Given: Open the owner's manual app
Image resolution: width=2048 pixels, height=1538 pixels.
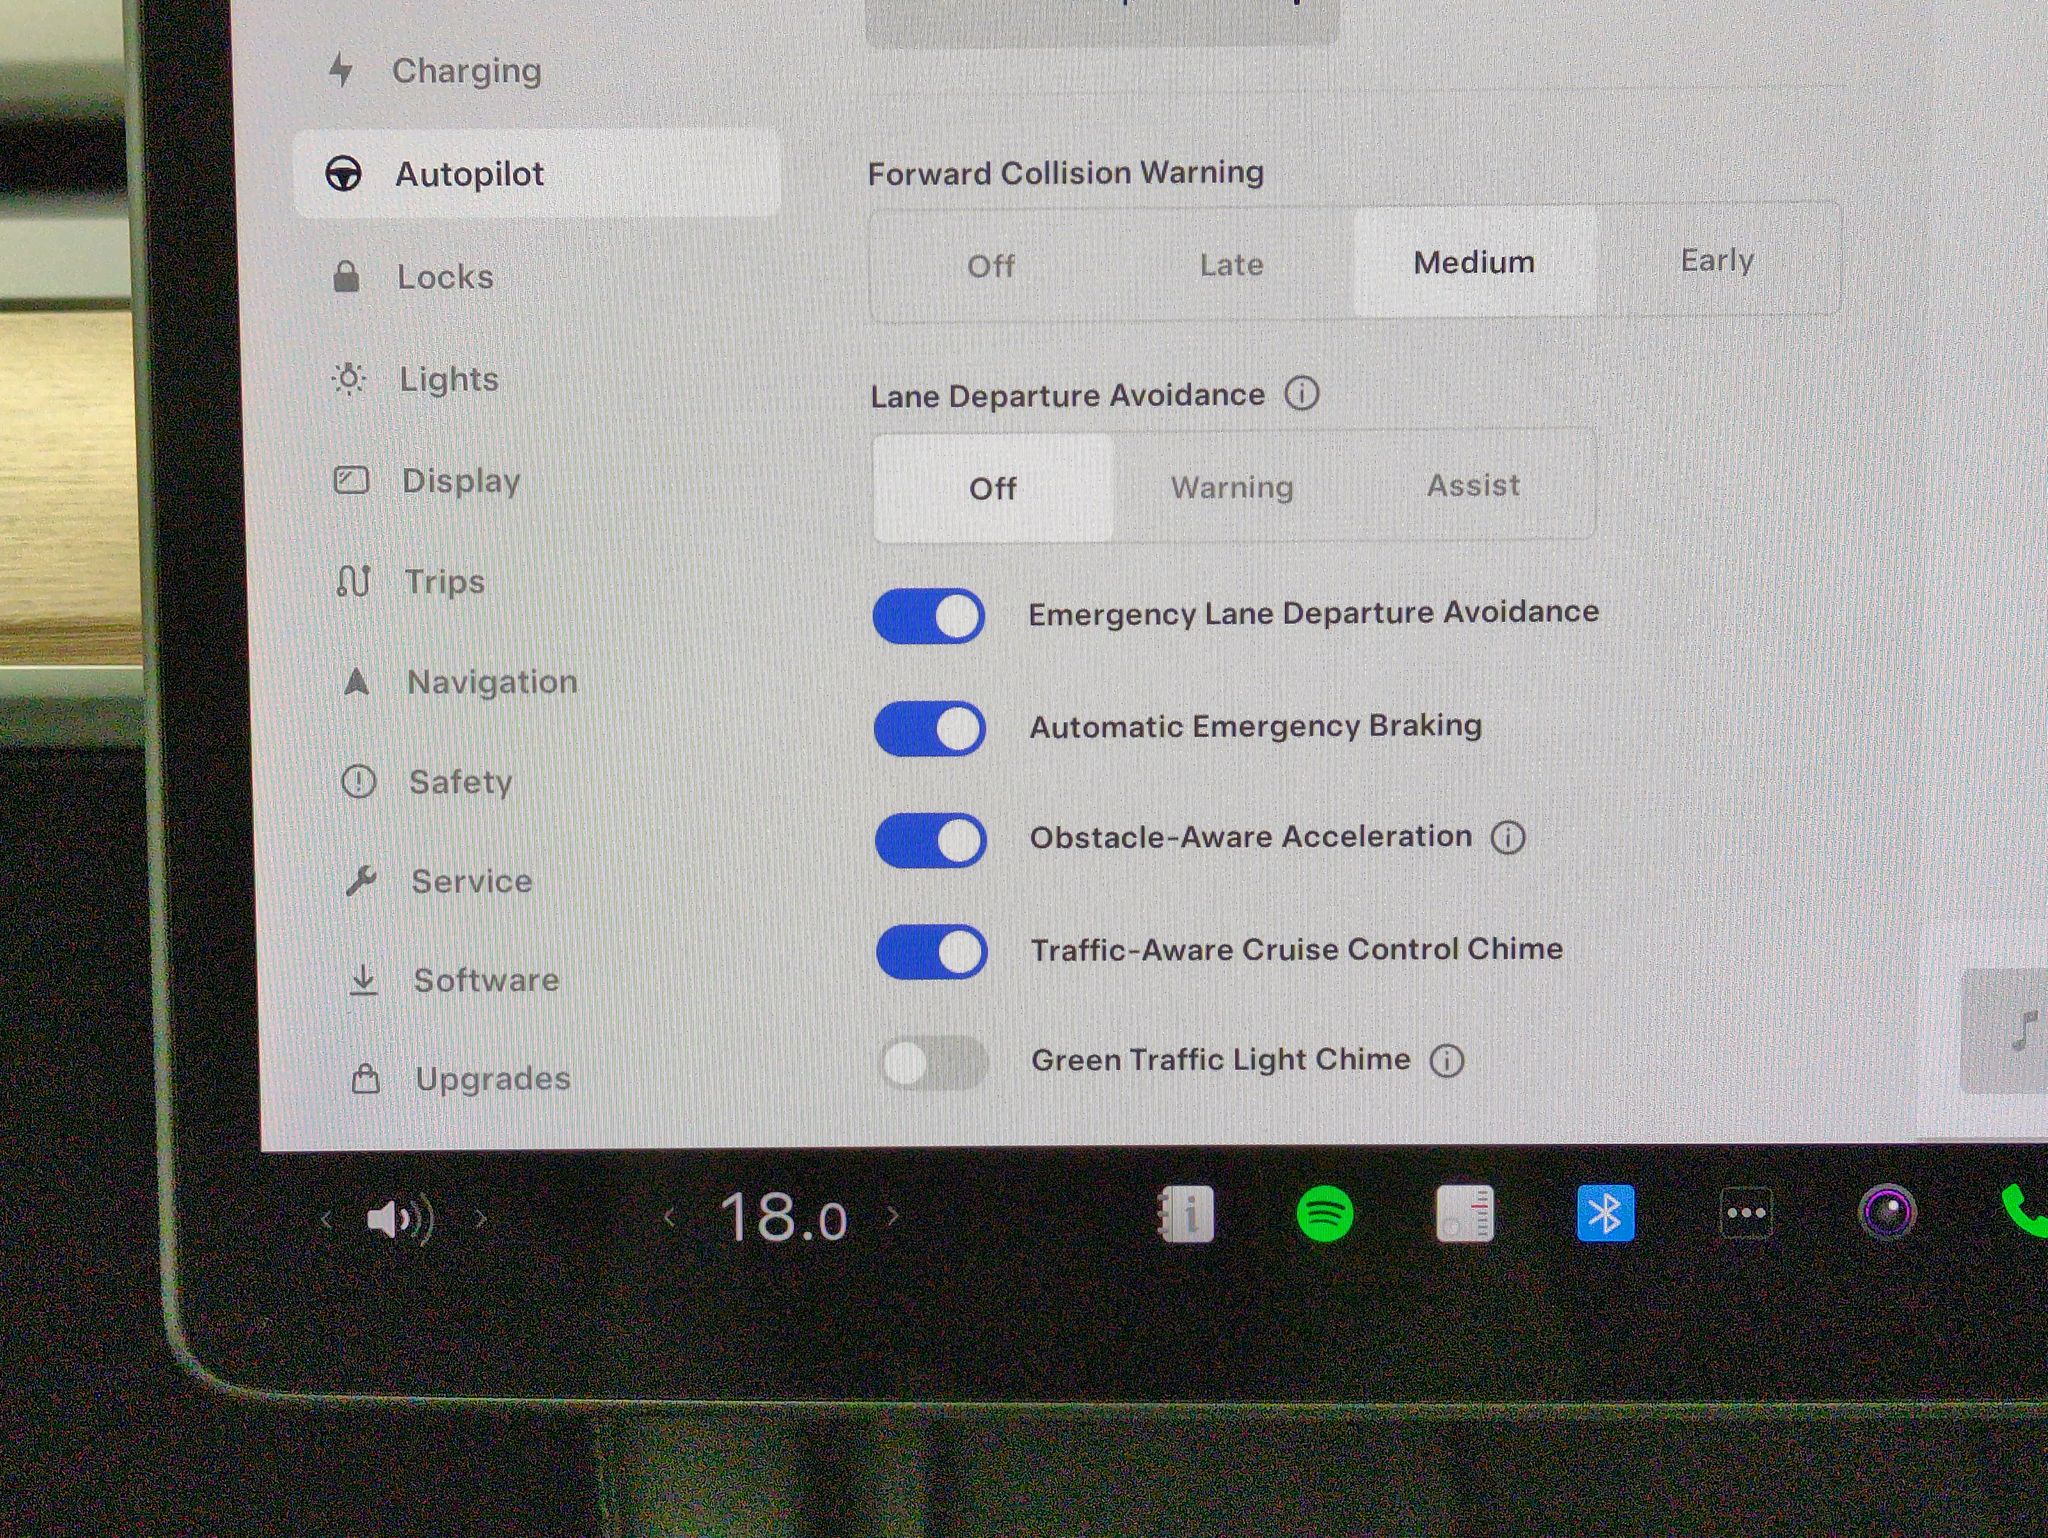Looking at the screenshot, I should [1186, 1215].
